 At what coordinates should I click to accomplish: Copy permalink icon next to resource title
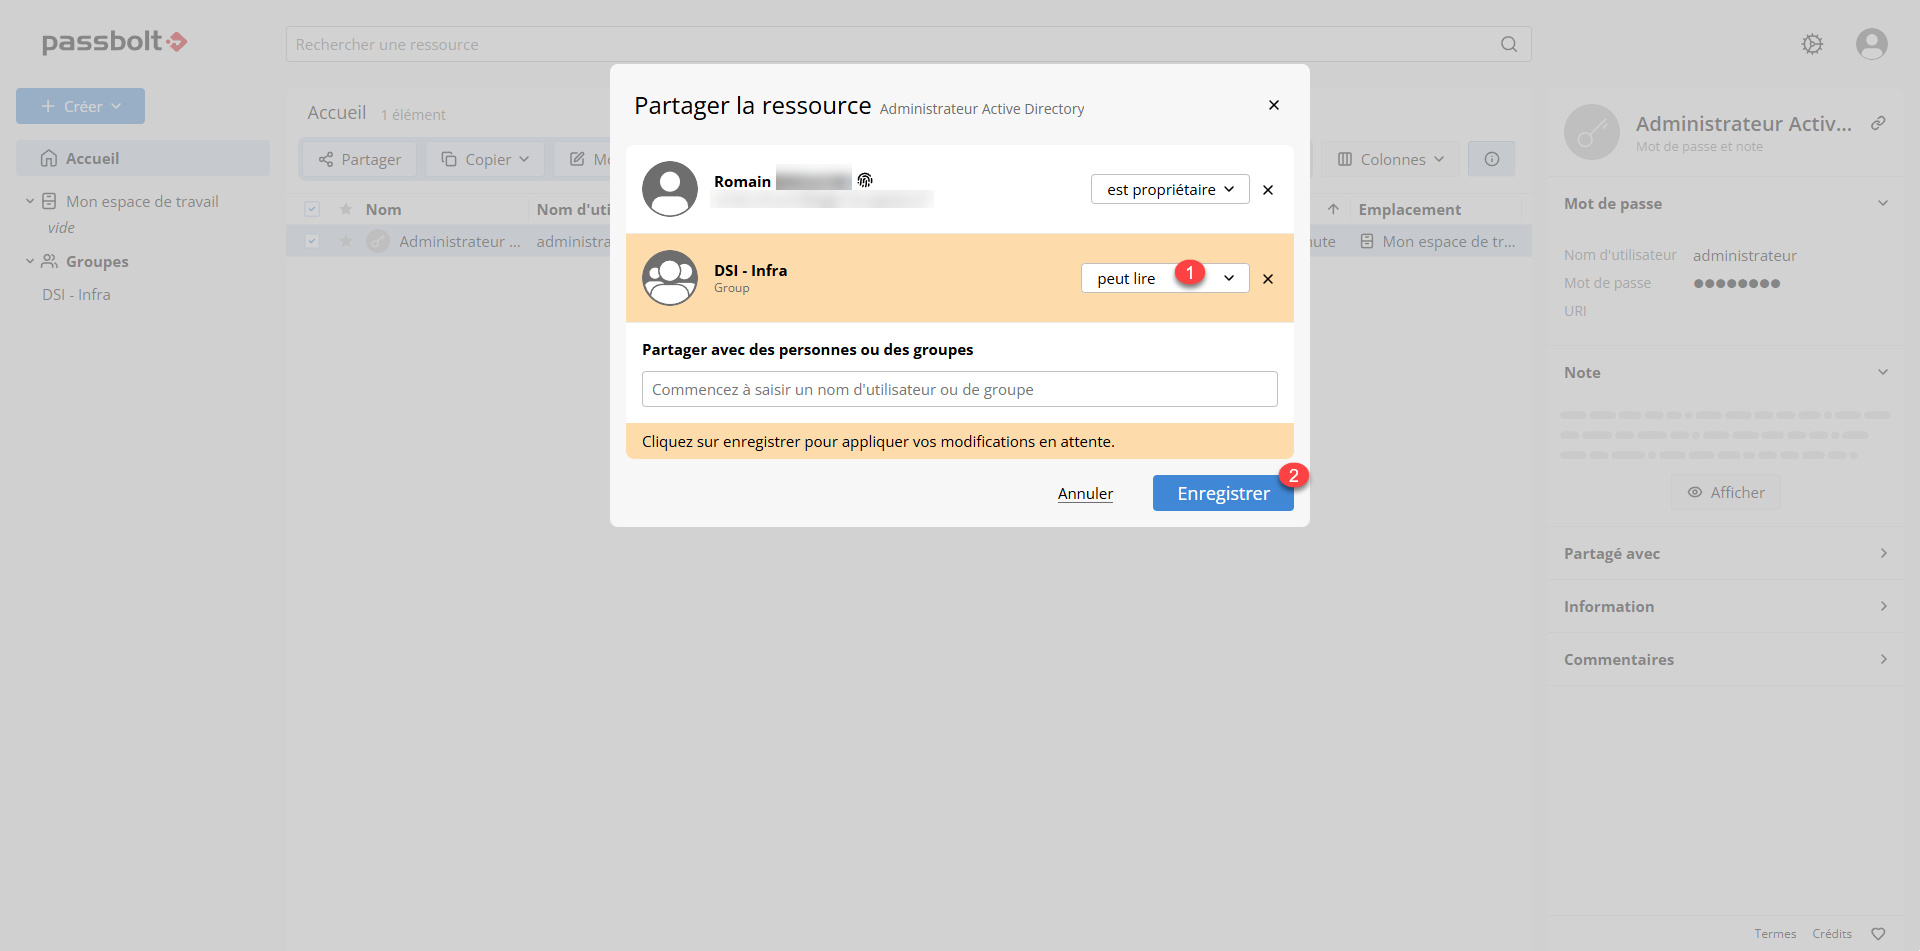click(1878, 123)
